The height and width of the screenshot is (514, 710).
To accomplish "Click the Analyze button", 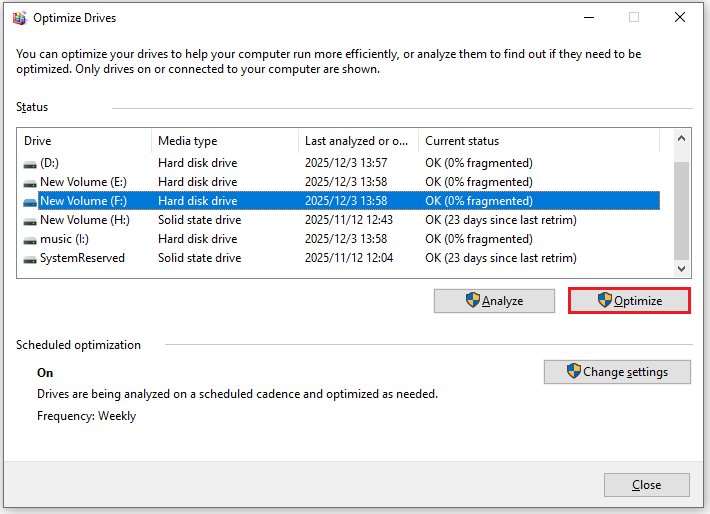I will coord(494,301).
